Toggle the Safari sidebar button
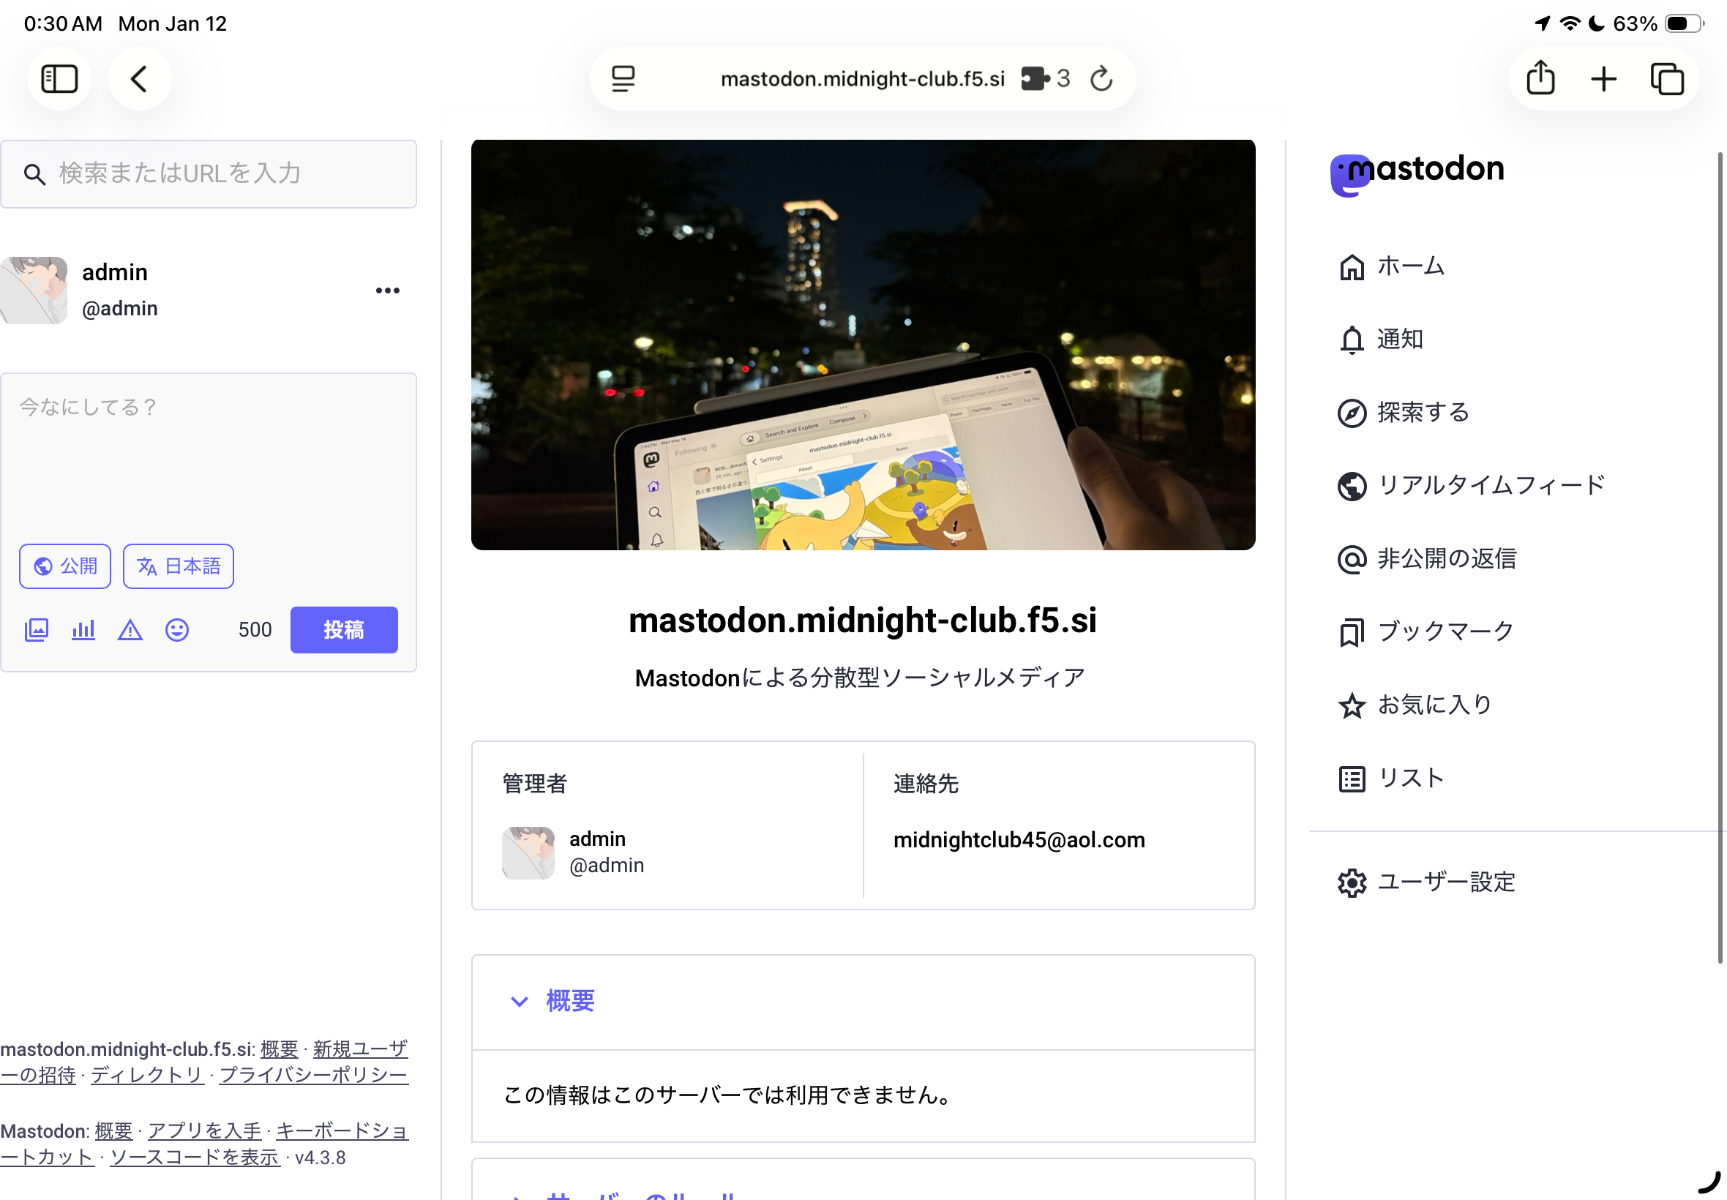Viewport: 1727px width, 1200px height. 59,79
